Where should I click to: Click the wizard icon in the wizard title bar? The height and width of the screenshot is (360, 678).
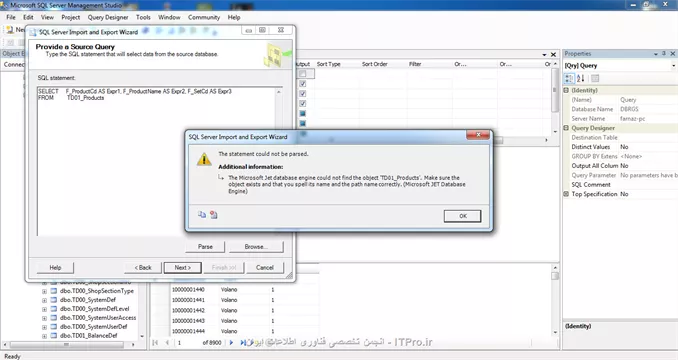(33, 32)
